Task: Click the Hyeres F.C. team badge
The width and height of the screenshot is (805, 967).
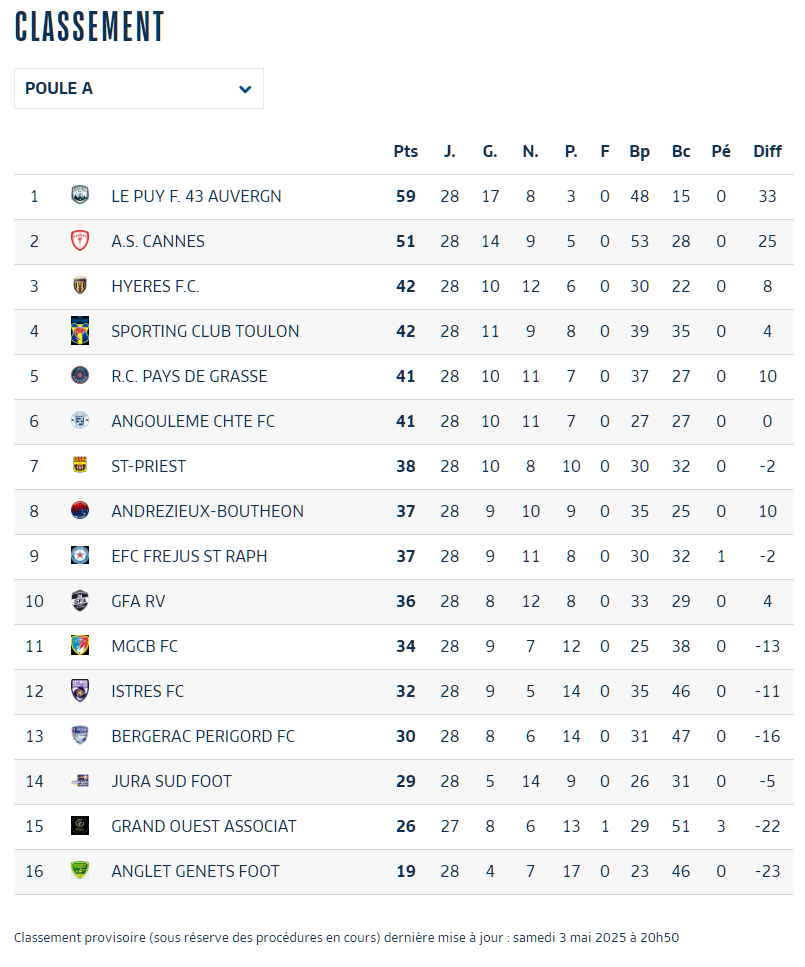Action: (x=80, y=286)
